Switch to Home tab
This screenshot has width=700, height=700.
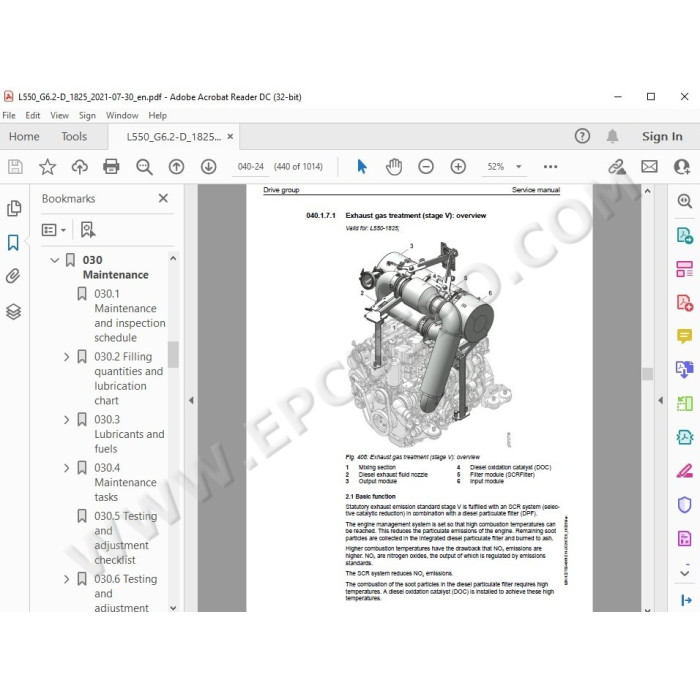24,137
